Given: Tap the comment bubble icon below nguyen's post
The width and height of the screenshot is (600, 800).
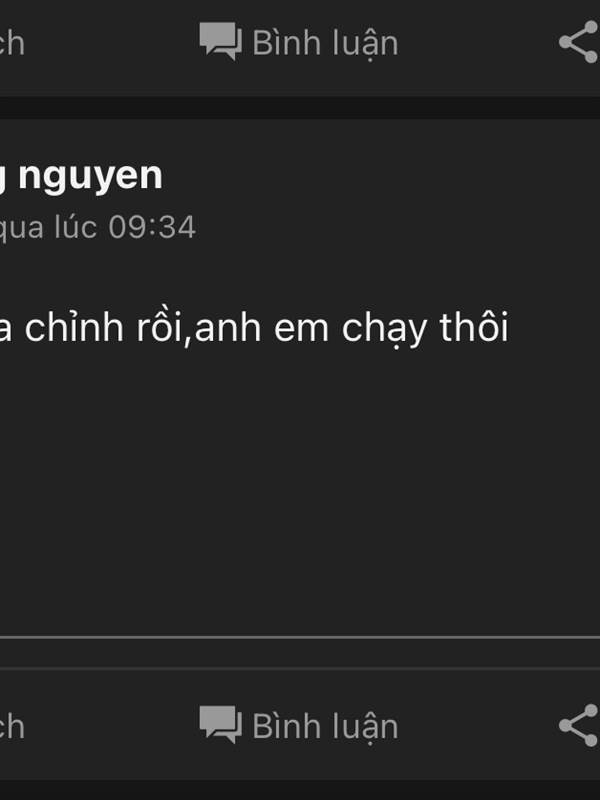Looking at the screenshot, I should (220, 724).
